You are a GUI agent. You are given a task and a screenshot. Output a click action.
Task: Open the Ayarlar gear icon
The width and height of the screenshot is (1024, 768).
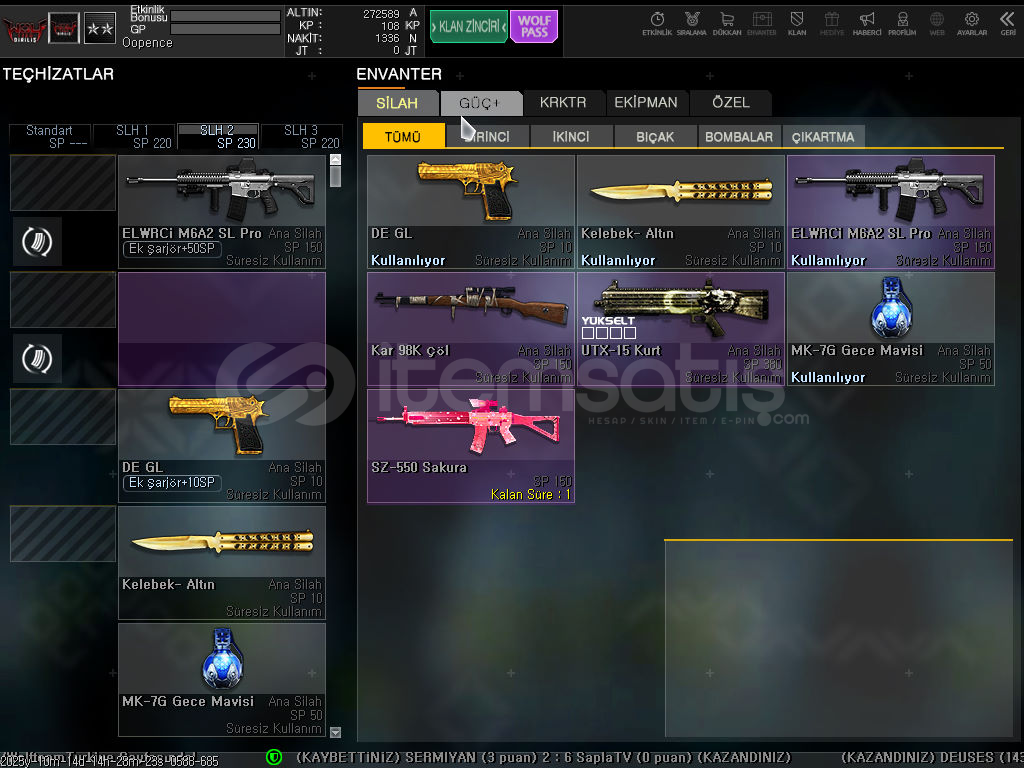[971, 23]
